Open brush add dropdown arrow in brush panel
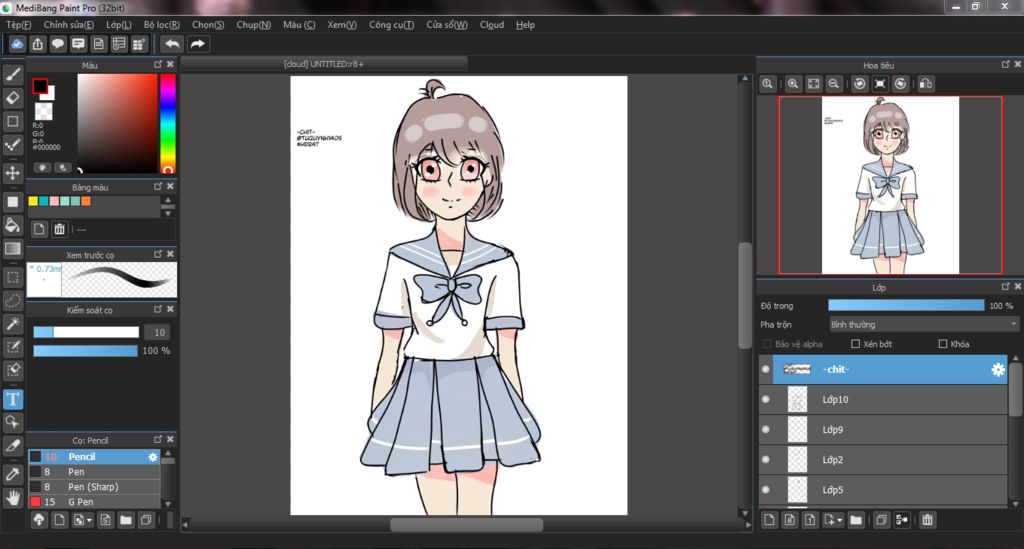 pos(89,520)
